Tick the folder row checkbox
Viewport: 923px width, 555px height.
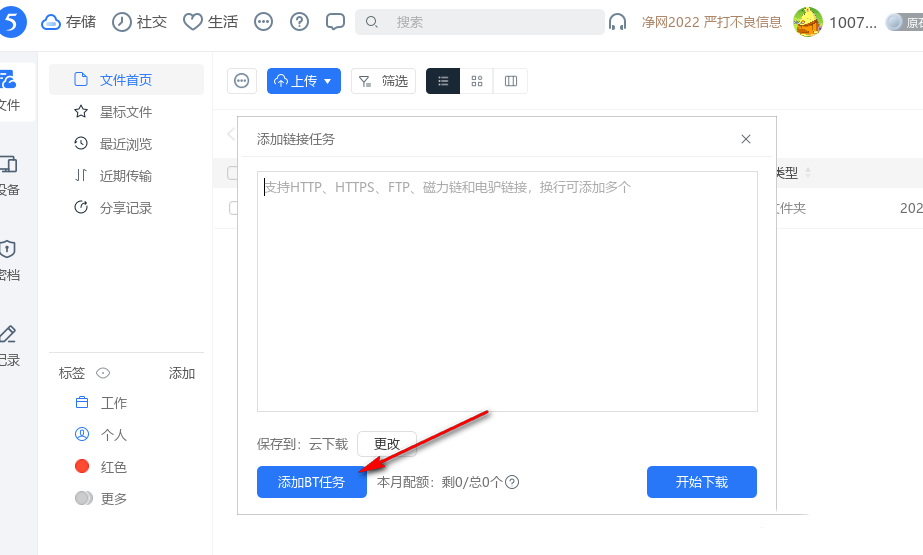click(234, 208)
